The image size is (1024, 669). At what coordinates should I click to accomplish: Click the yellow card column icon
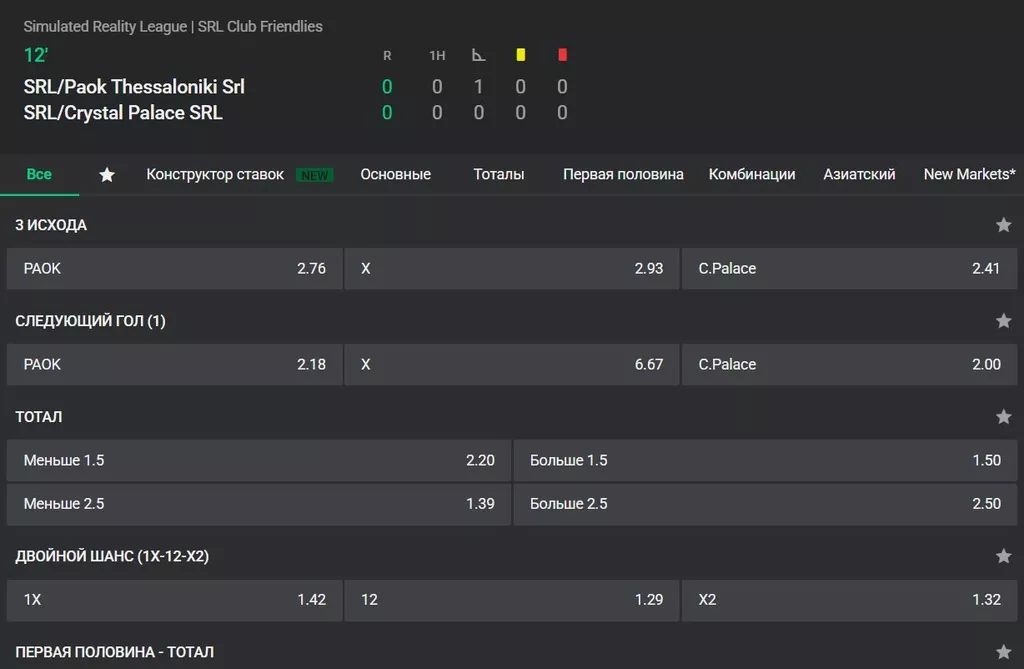[520, 55]
